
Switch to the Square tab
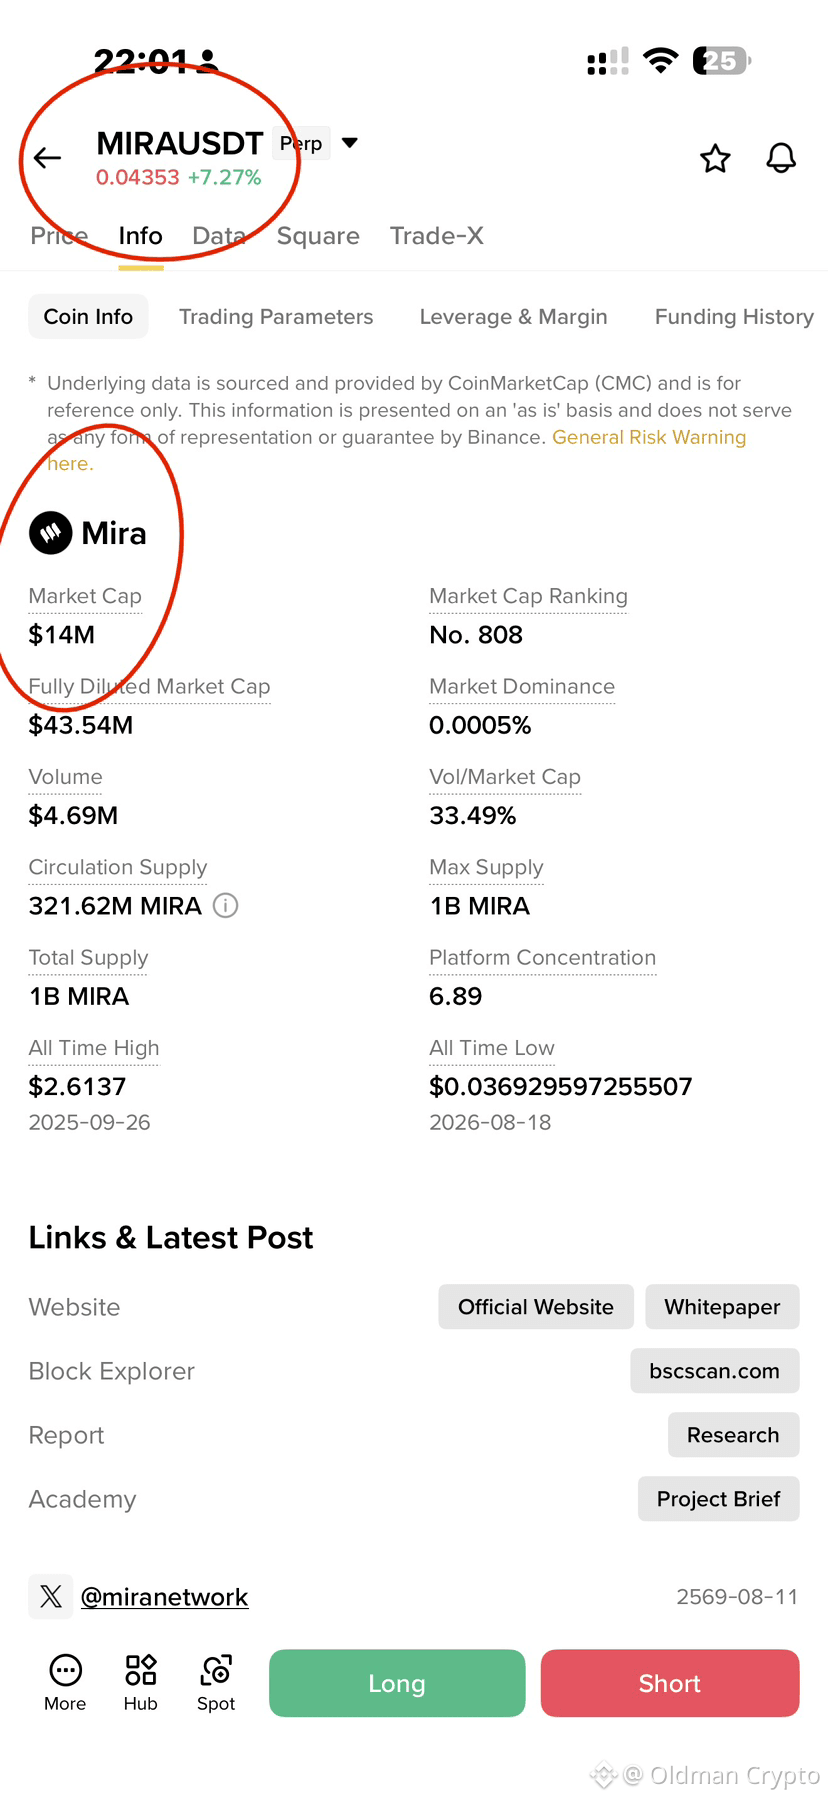click(x=318, y=236)
